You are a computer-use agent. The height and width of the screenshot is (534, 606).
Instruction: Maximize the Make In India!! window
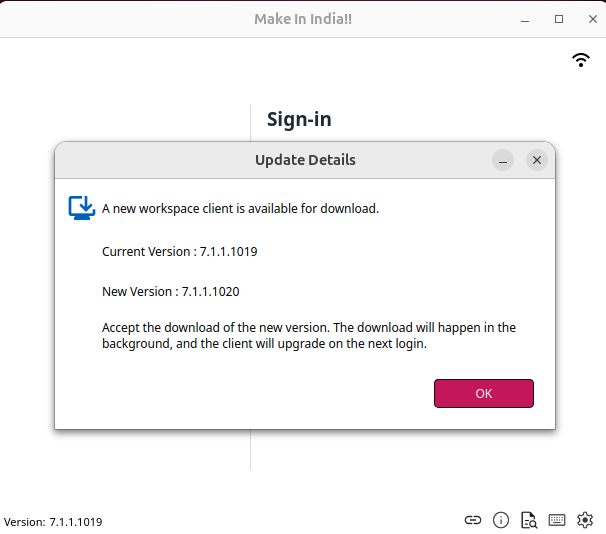[x=559, y=19]
